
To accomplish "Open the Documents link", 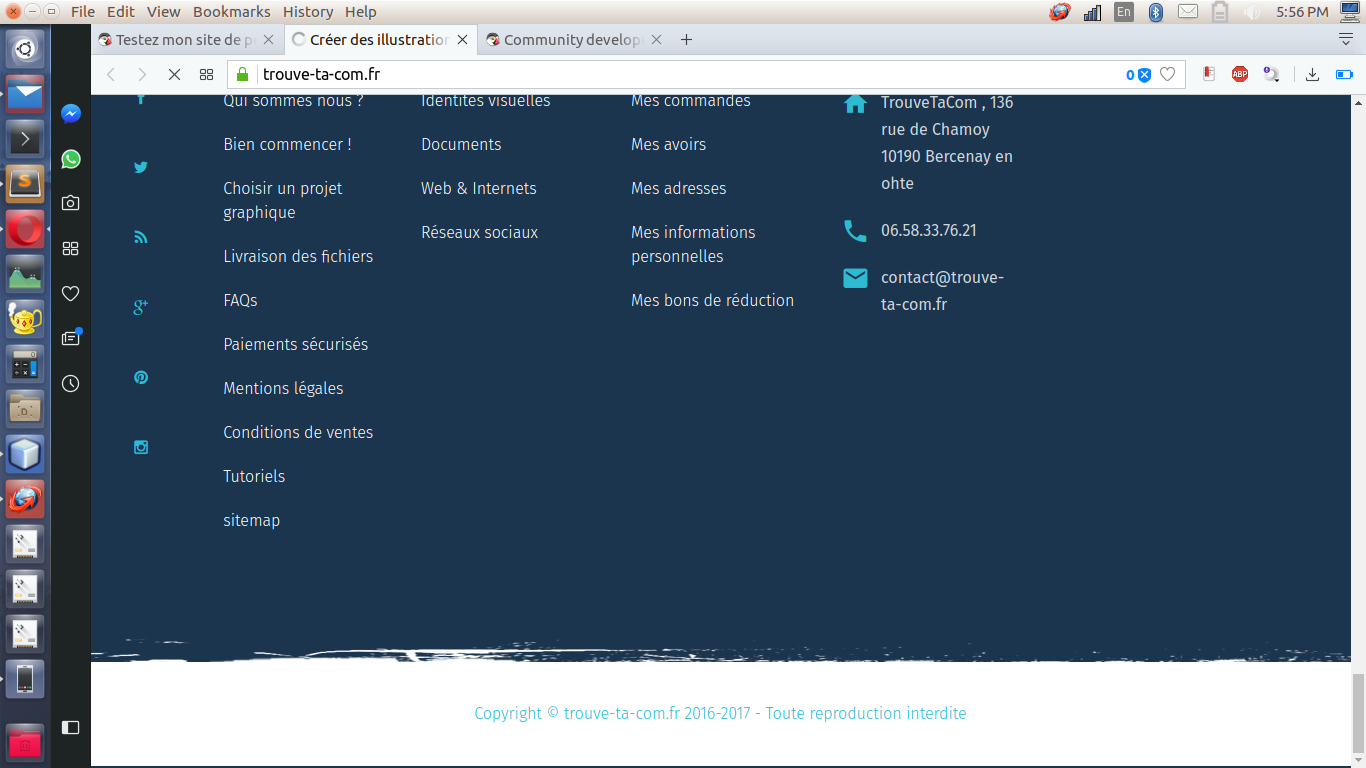I will point(461,144).
